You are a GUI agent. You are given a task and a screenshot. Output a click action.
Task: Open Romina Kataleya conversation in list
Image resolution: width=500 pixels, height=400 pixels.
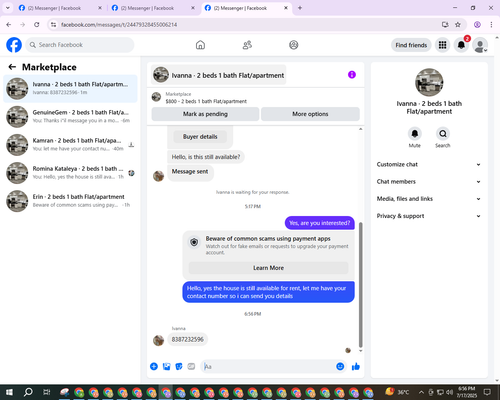coord(70,173)
